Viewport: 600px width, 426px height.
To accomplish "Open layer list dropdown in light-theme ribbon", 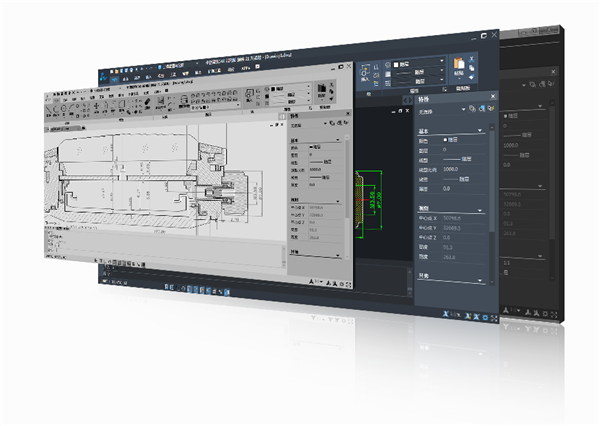I will (x=238, y=104).
